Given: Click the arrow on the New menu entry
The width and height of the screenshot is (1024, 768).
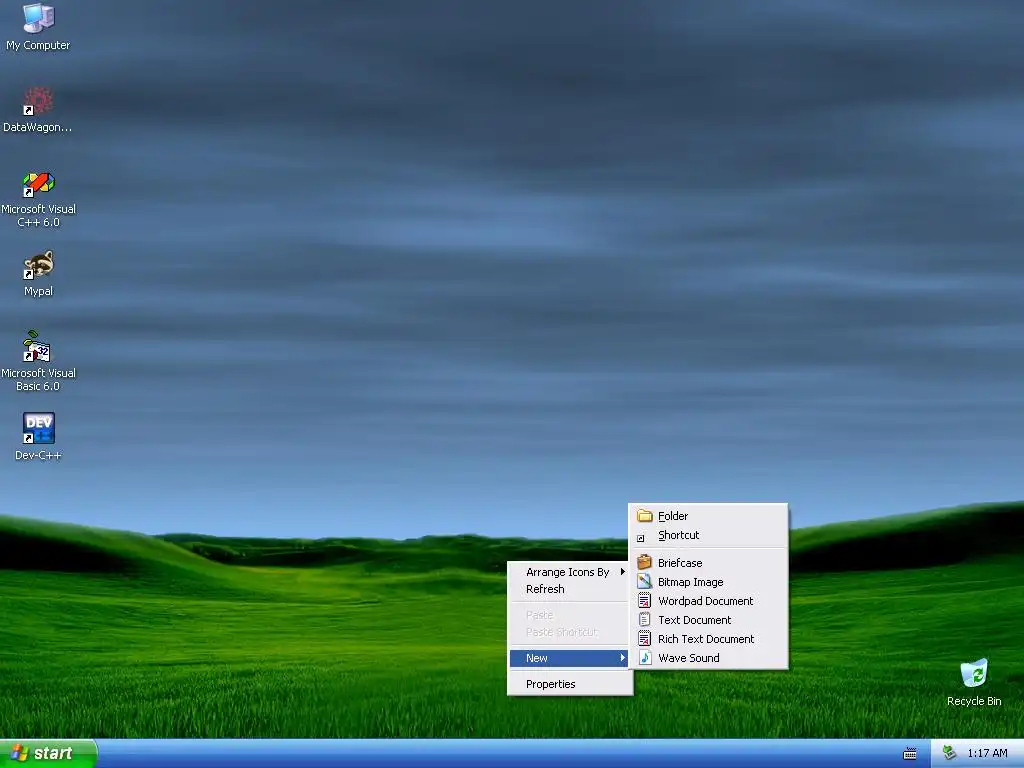Looking at the screenshot, I should click(x=622, y=658).
